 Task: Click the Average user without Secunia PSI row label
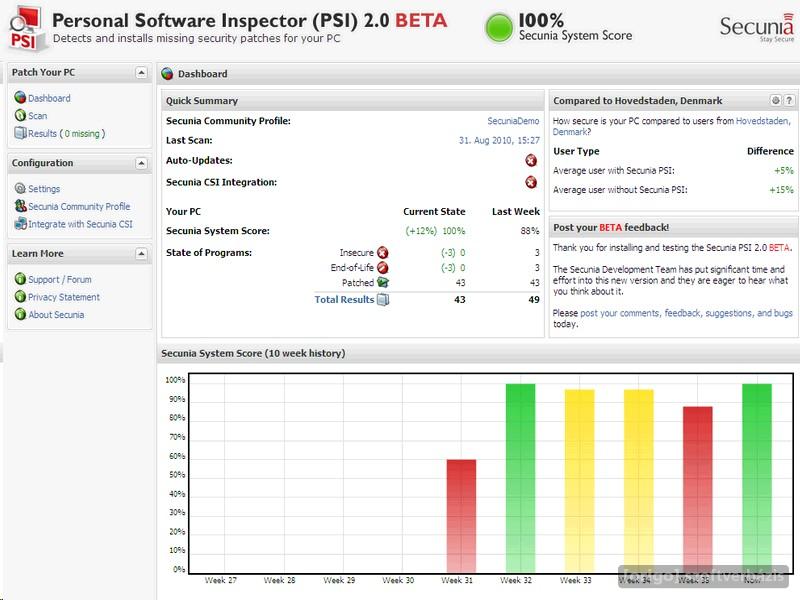pos(620,190)
